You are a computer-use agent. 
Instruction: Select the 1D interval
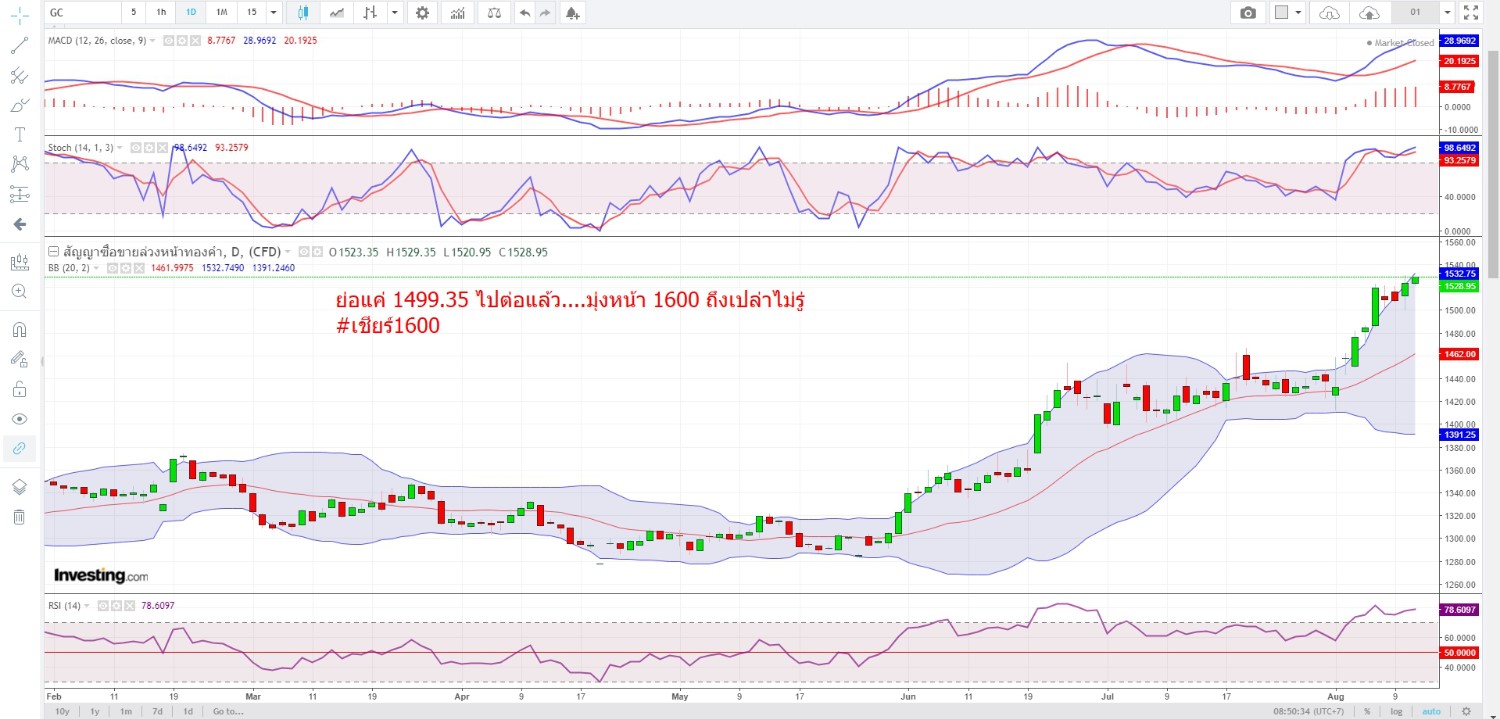click(x=191, y=12)
